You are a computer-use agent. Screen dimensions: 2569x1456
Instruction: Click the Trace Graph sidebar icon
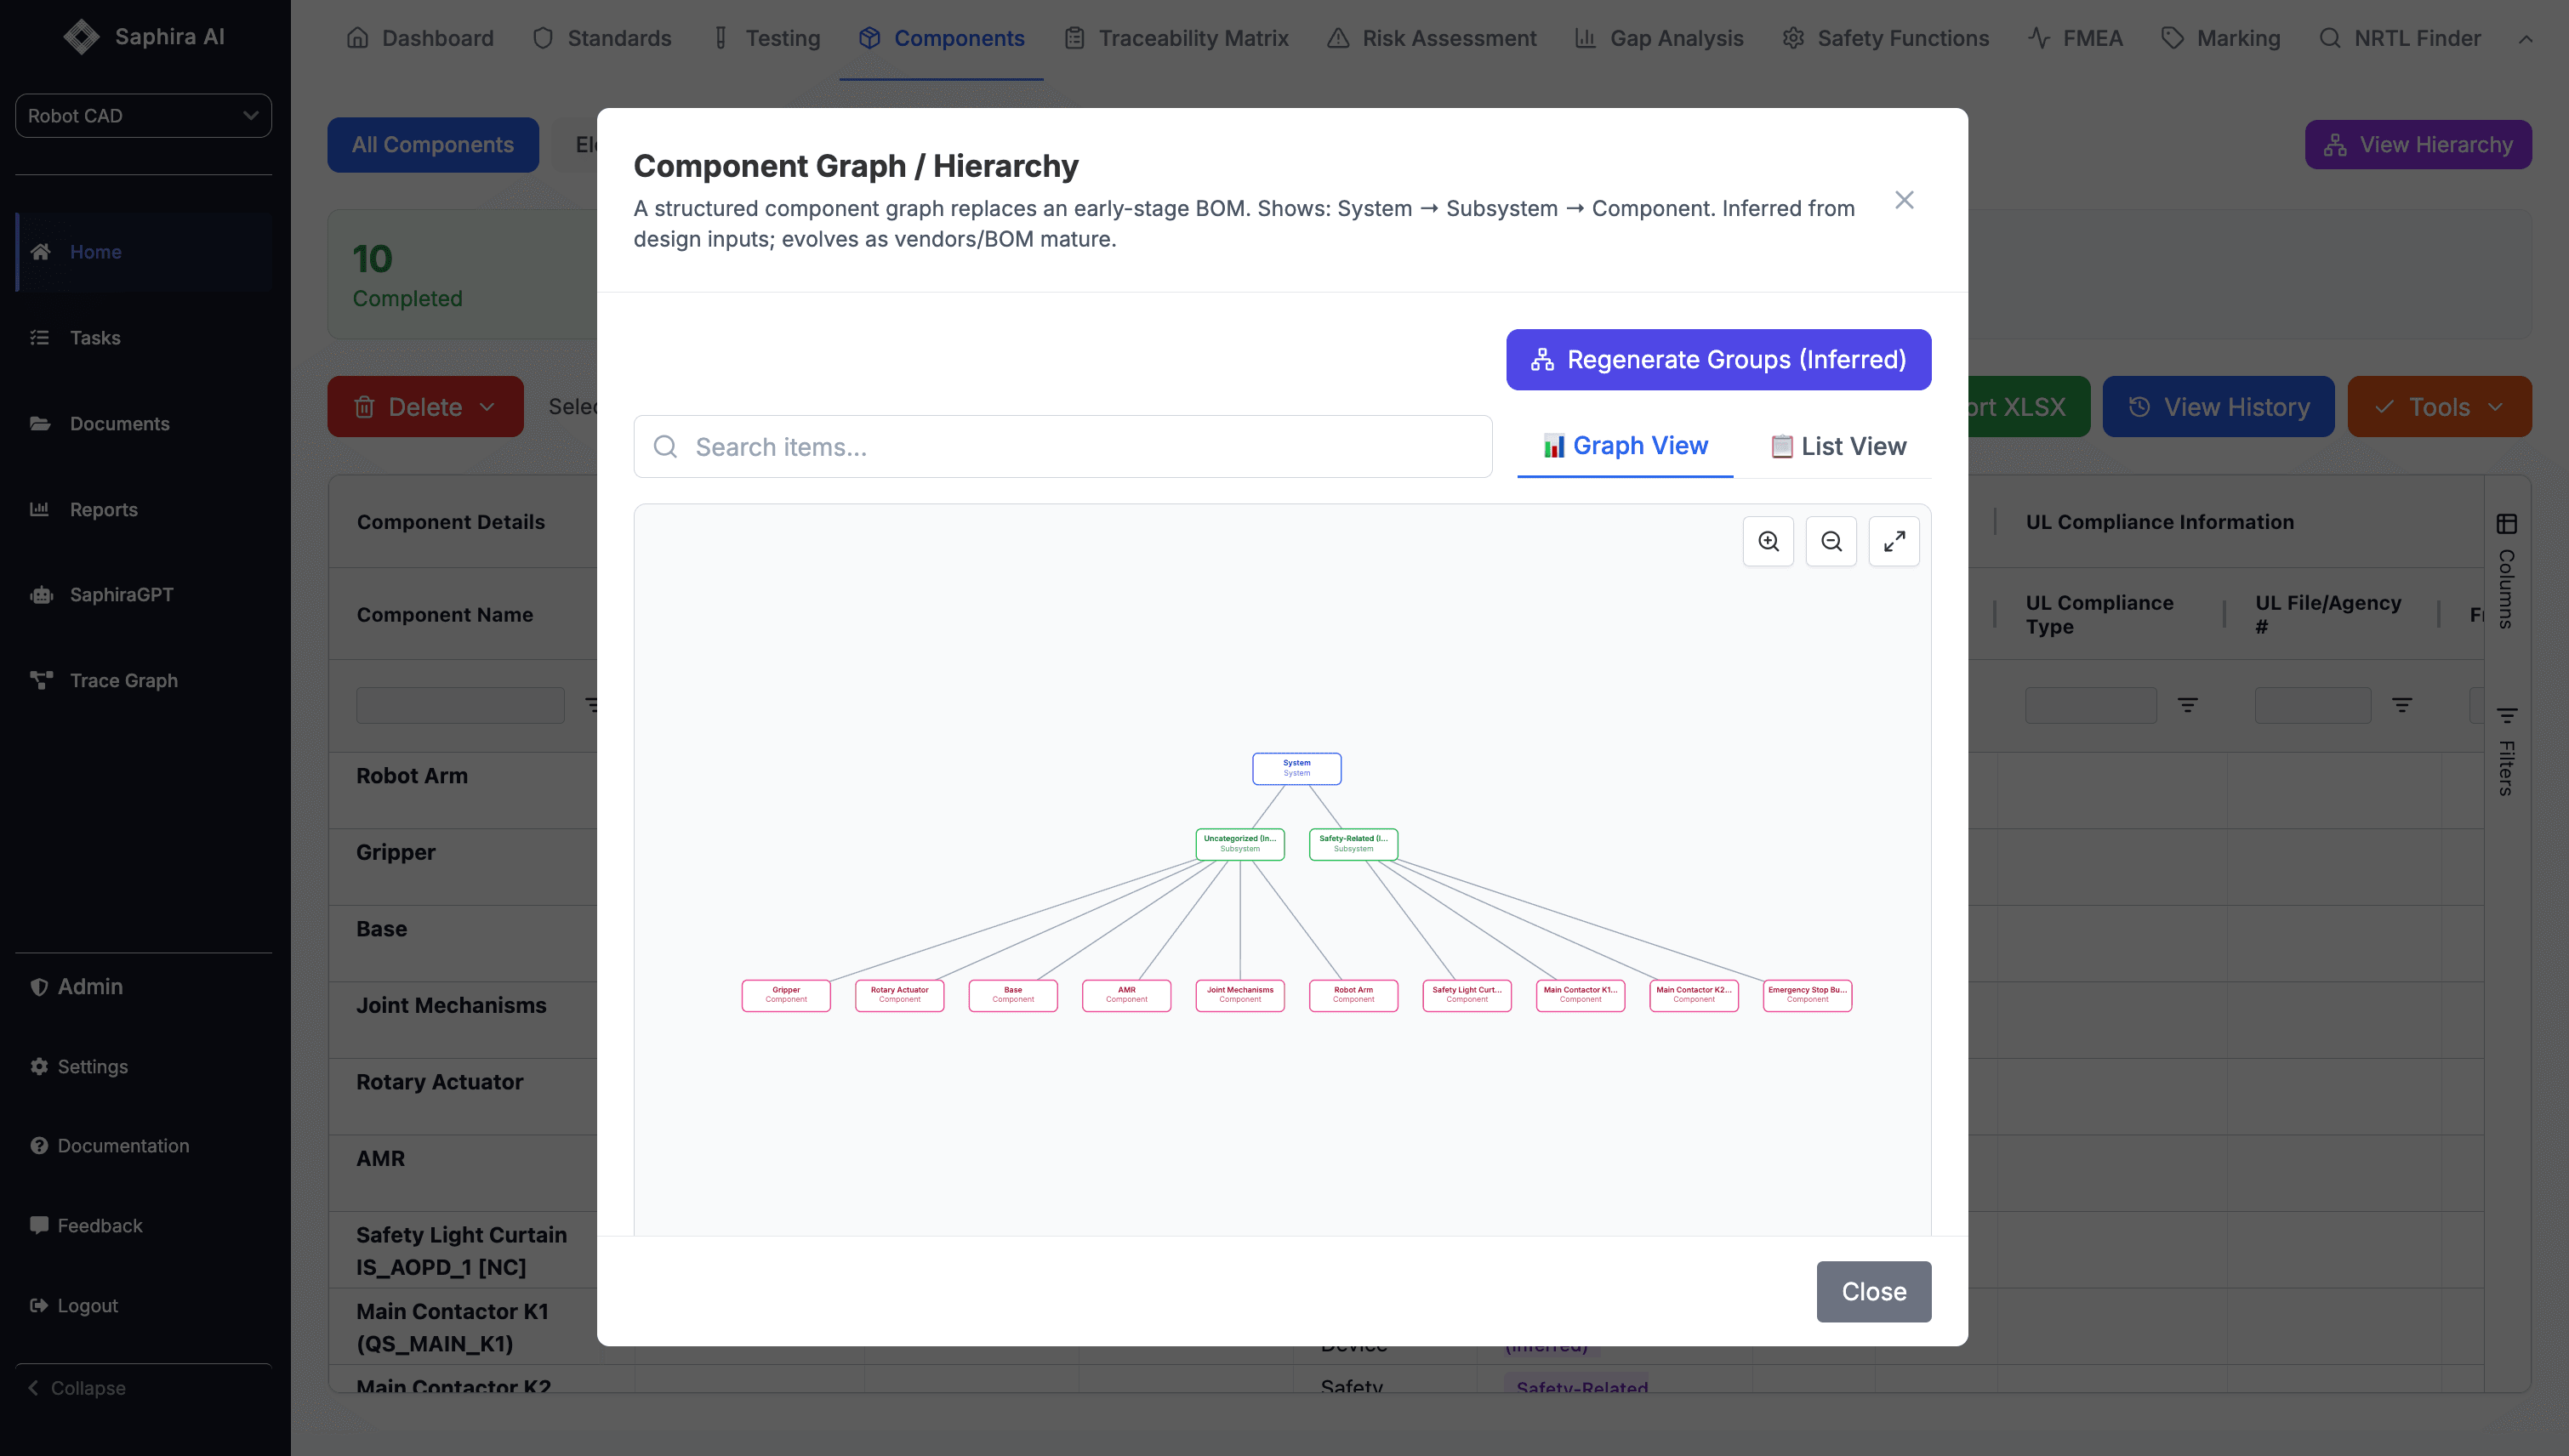(x=41, y=680)
